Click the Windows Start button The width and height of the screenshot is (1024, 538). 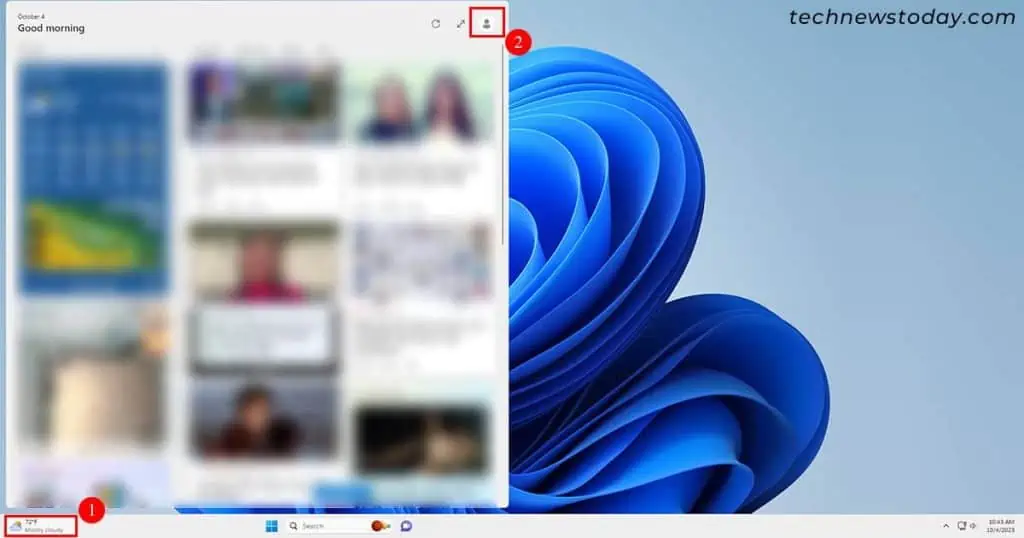point(270,526)
